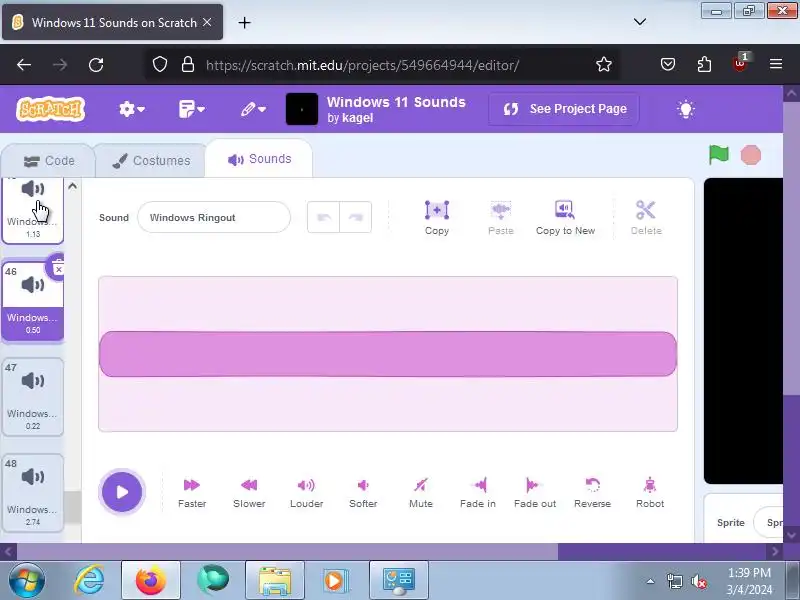Click See Project Page button

click(564, 109)
